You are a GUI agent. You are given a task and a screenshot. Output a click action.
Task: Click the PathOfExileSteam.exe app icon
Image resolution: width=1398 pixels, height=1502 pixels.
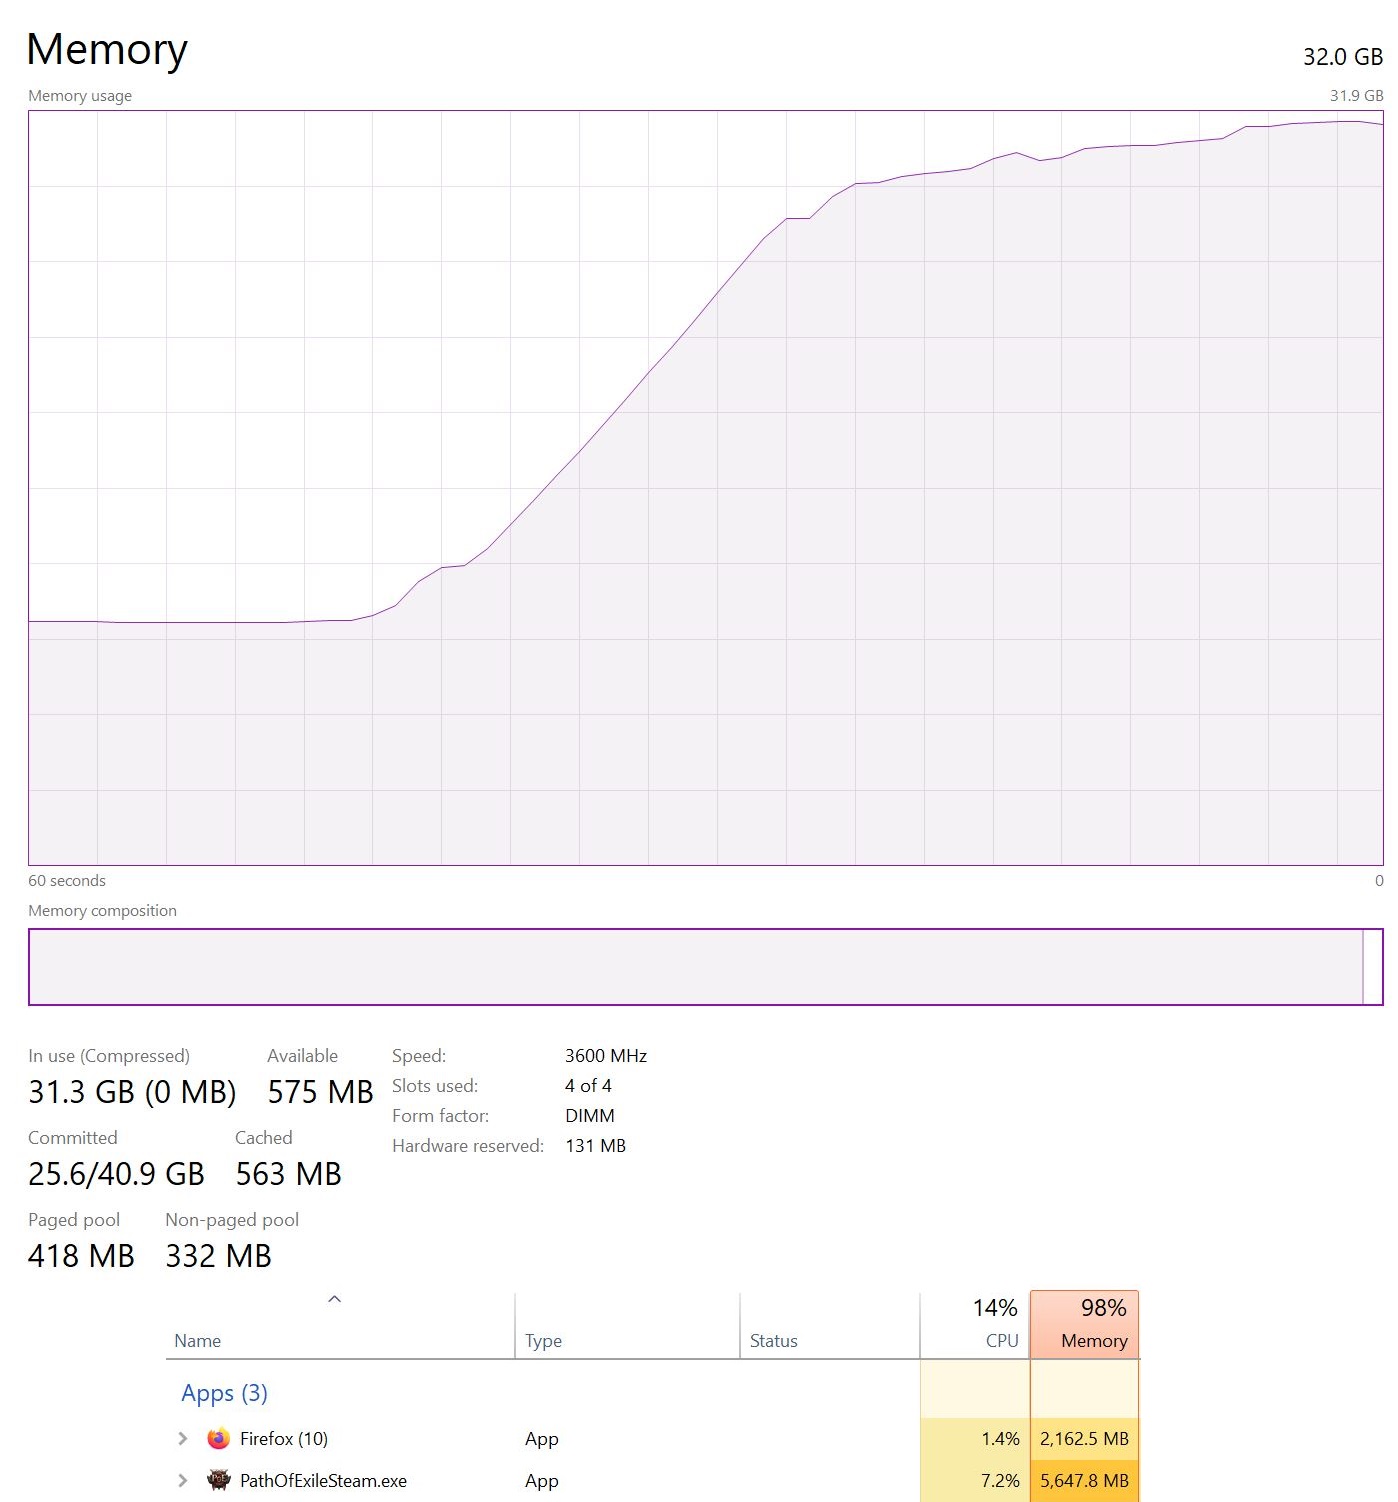click(218, 1480)
